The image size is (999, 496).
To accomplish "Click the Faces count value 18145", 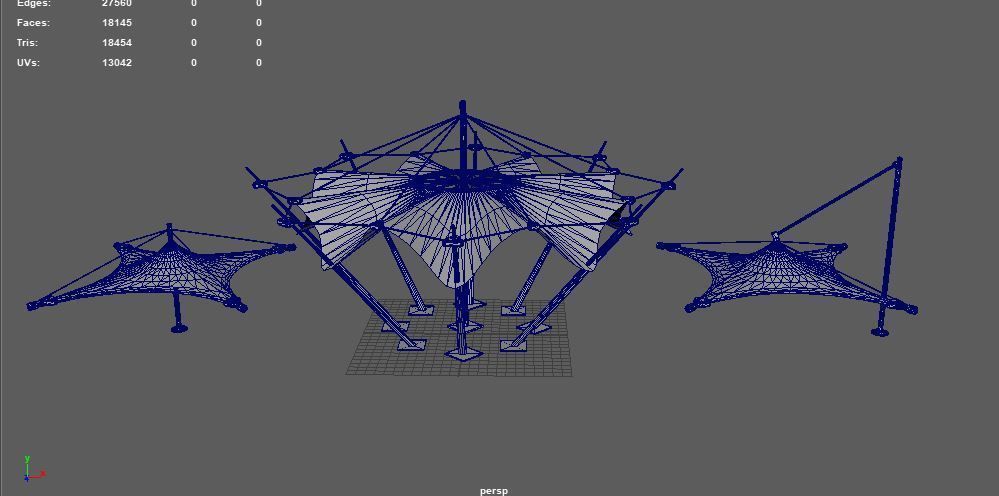I will [x=117, y=23].
